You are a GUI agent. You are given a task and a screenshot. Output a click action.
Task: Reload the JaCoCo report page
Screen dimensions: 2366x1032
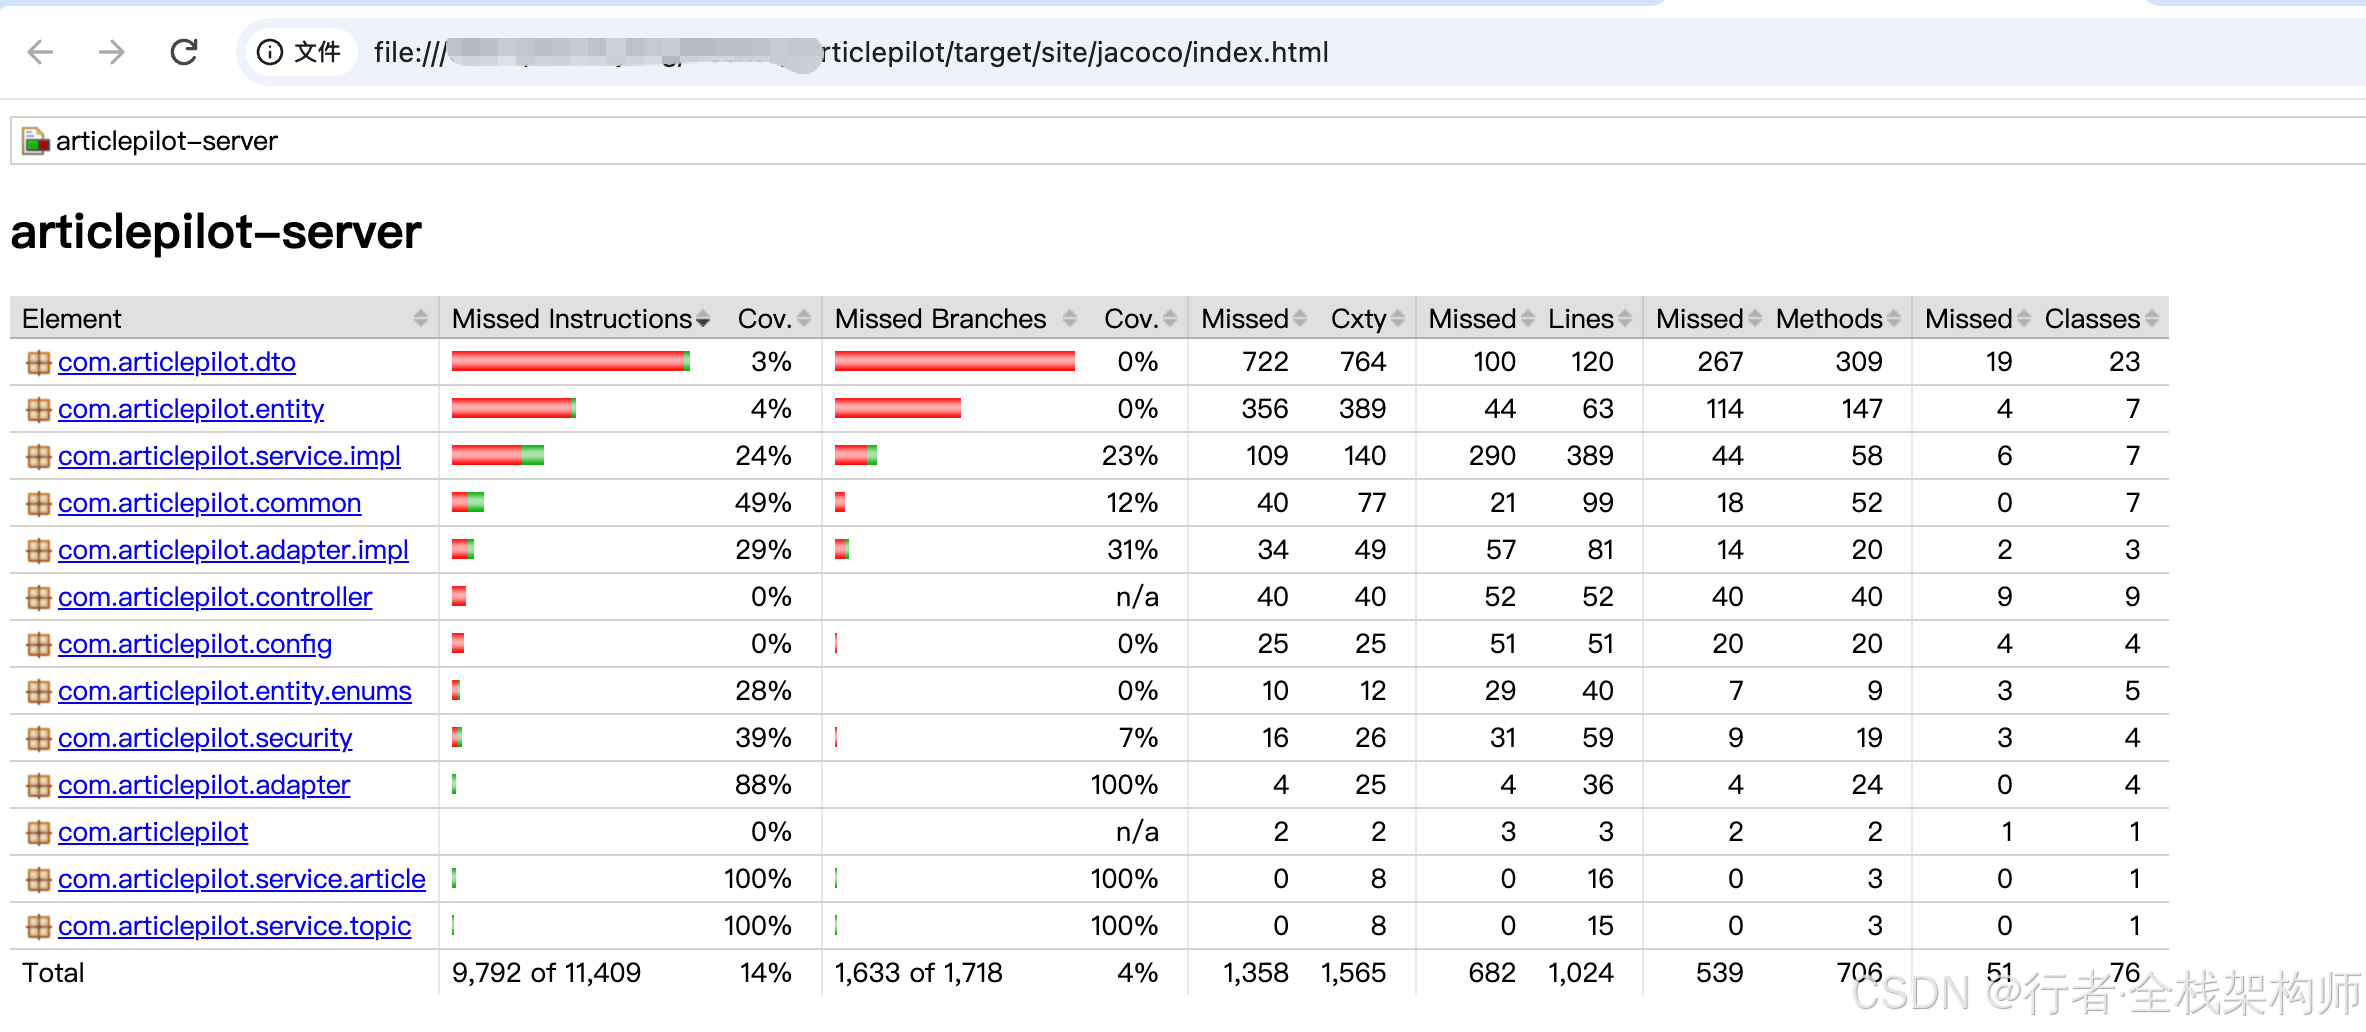(x=184, y=52)
